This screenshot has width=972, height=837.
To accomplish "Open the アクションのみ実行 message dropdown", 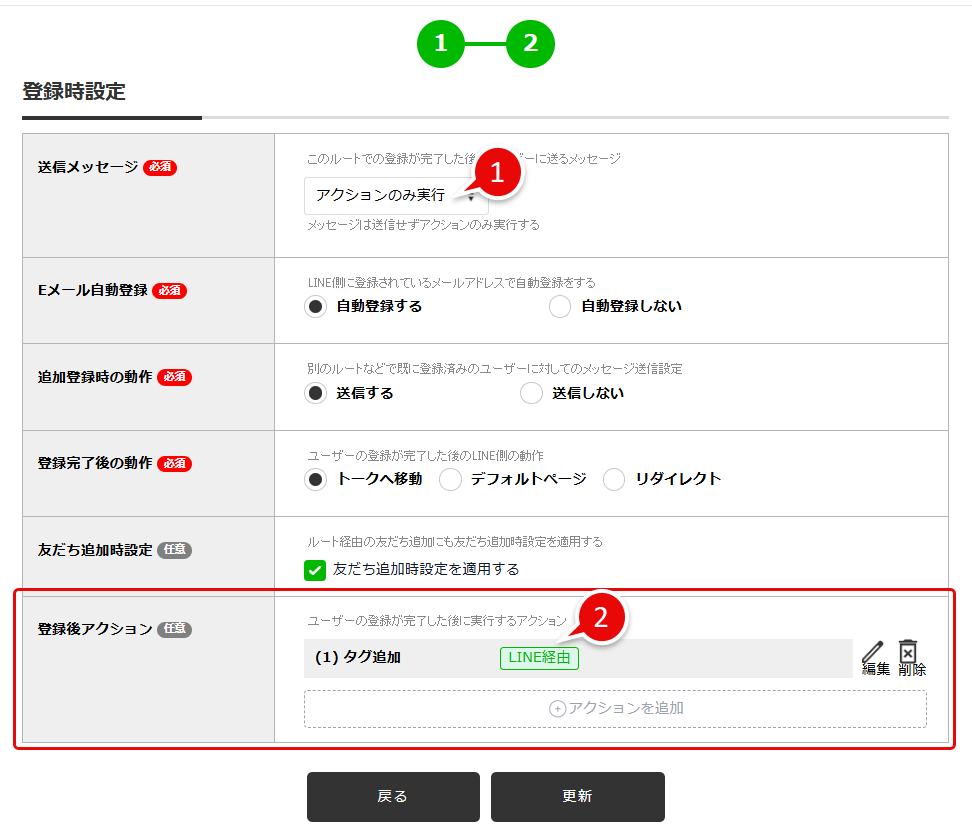I will (395, 196).
